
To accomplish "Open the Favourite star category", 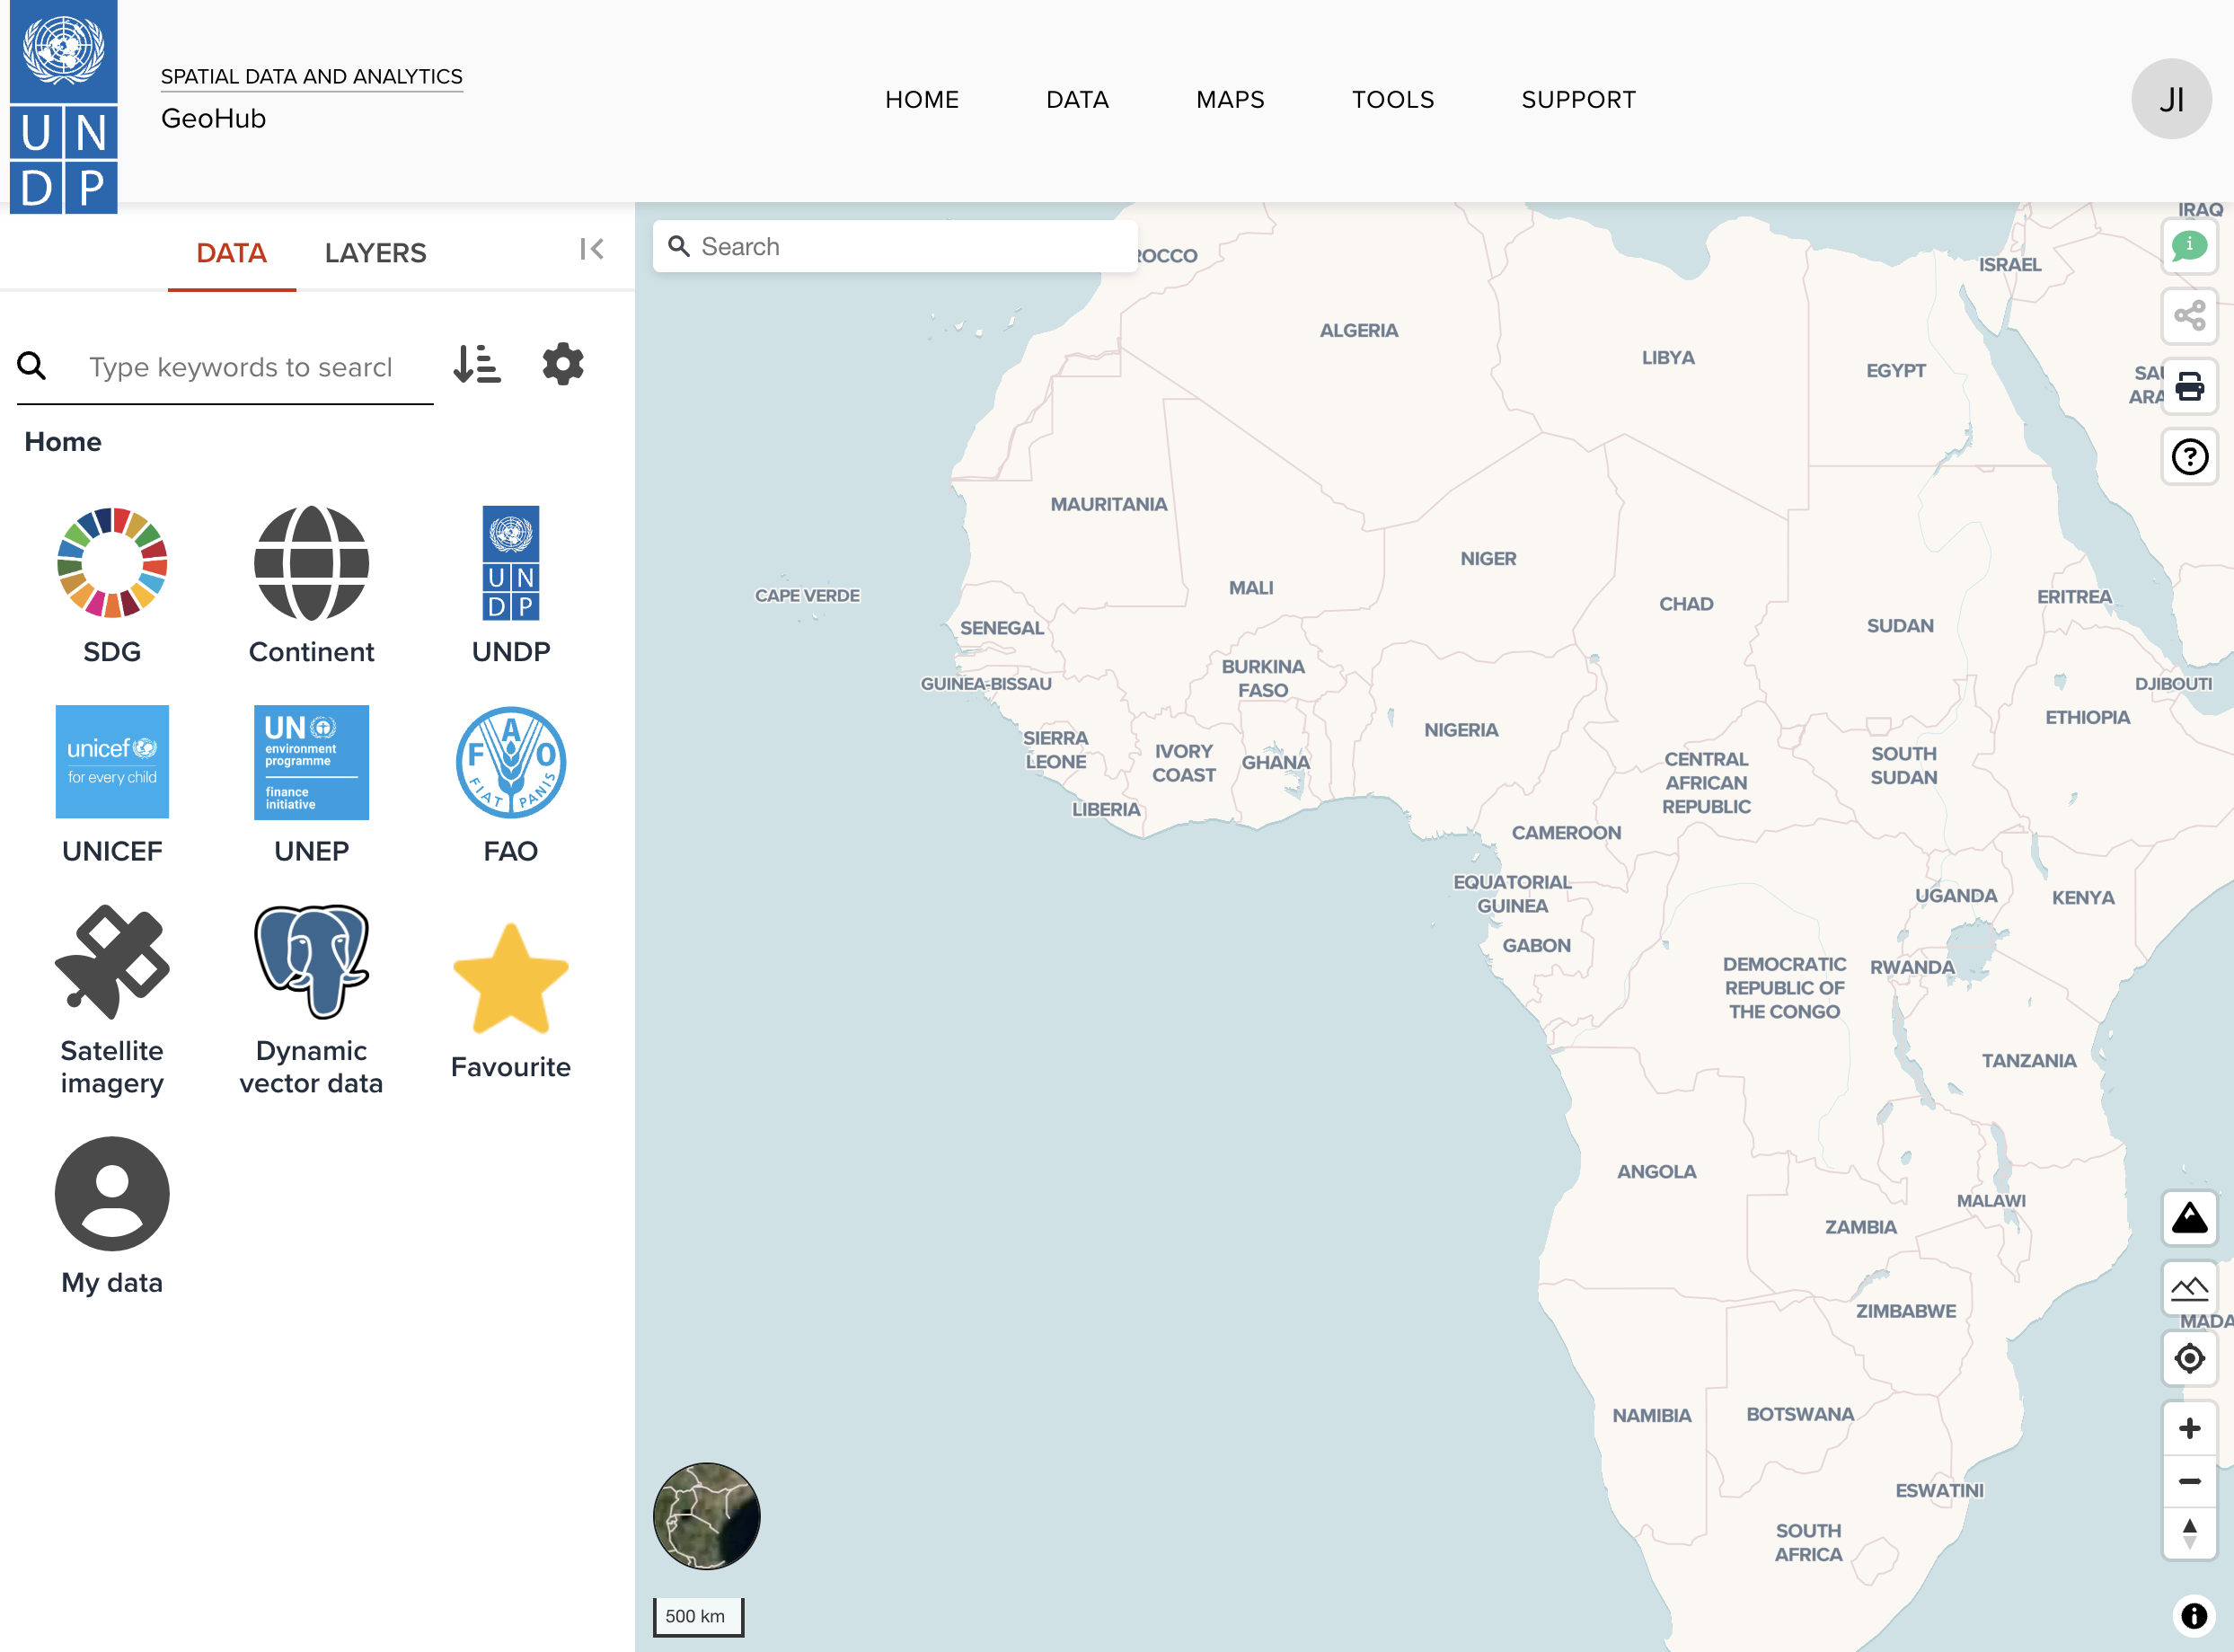I will [511, 1001].
